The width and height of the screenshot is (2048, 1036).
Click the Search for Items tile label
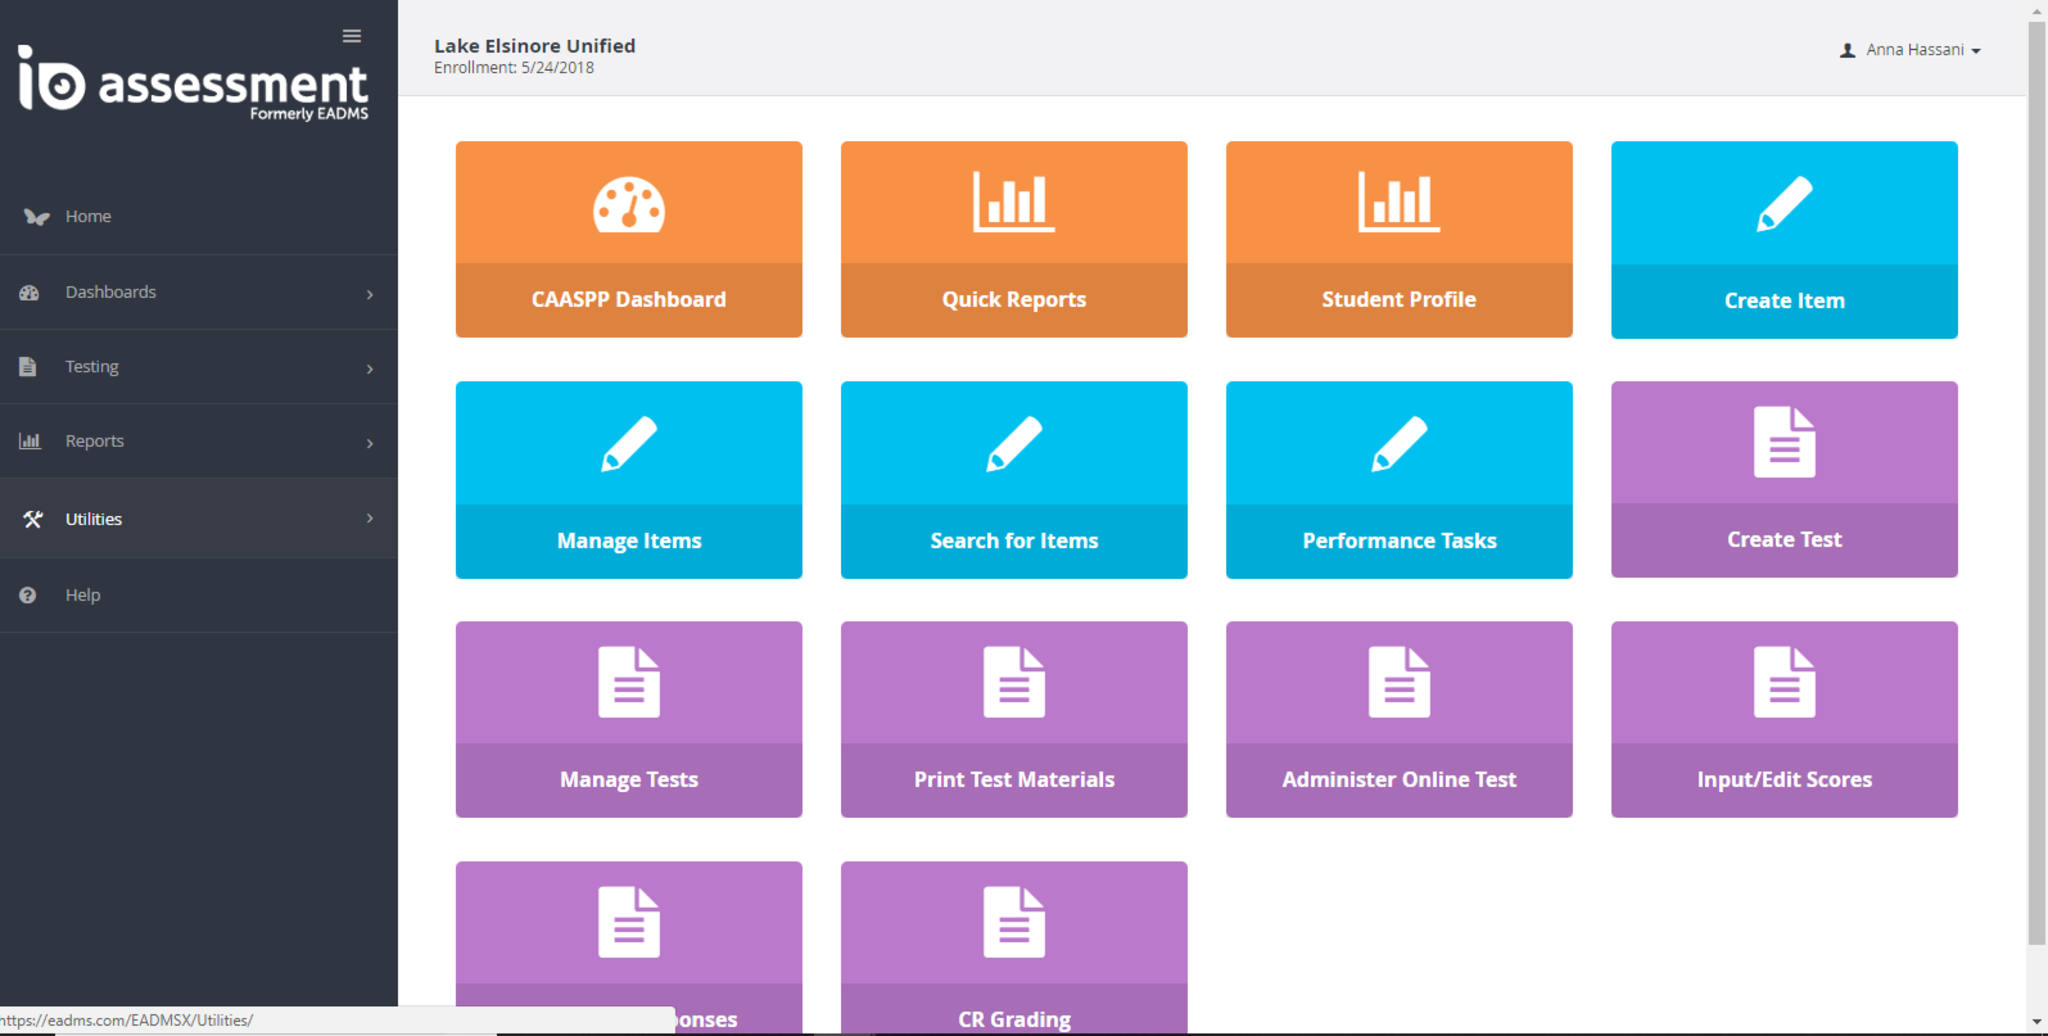click(x=1013, y=541)
